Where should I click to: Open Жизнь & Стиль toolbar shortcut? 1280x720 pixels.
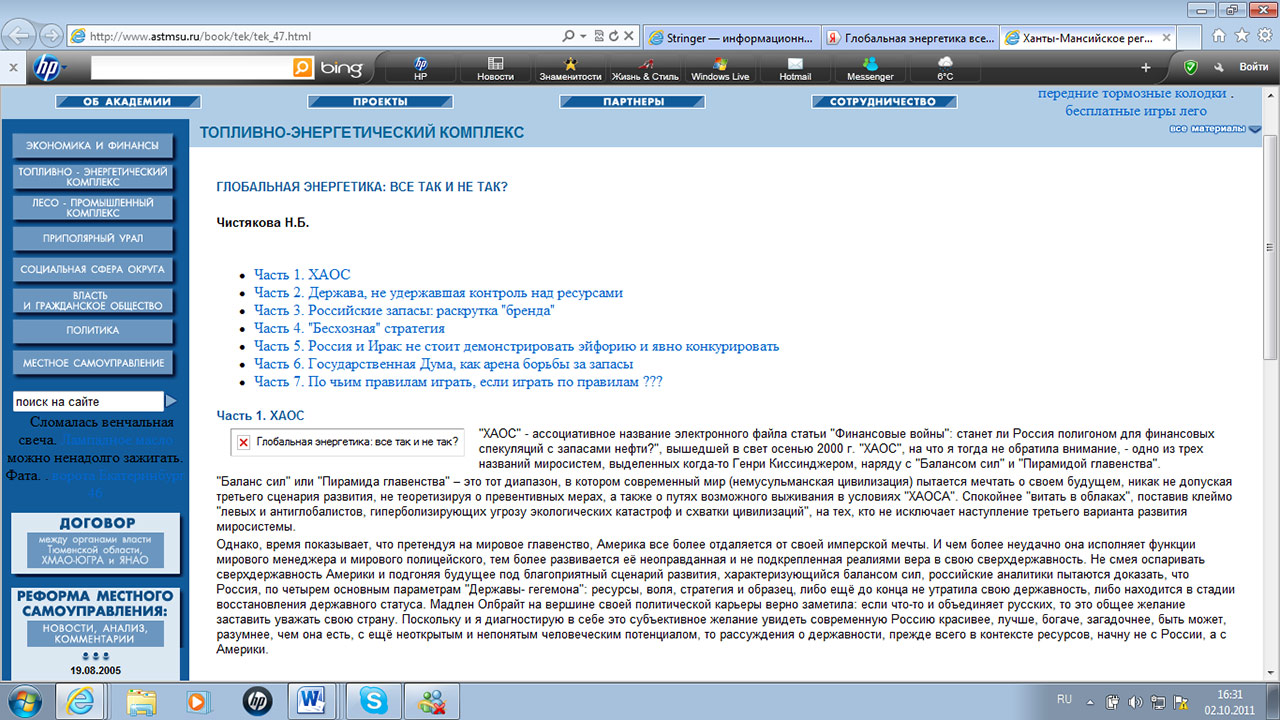[x=645, y=68]
